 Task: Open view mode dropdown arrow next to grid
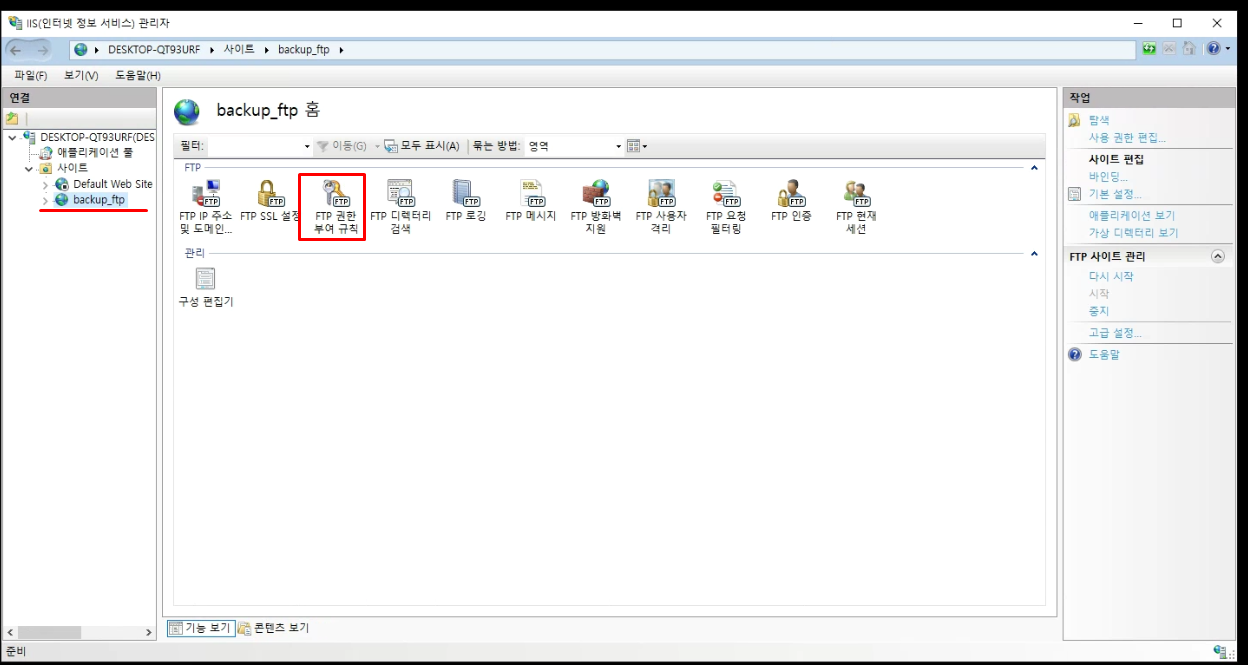point(645,147)
